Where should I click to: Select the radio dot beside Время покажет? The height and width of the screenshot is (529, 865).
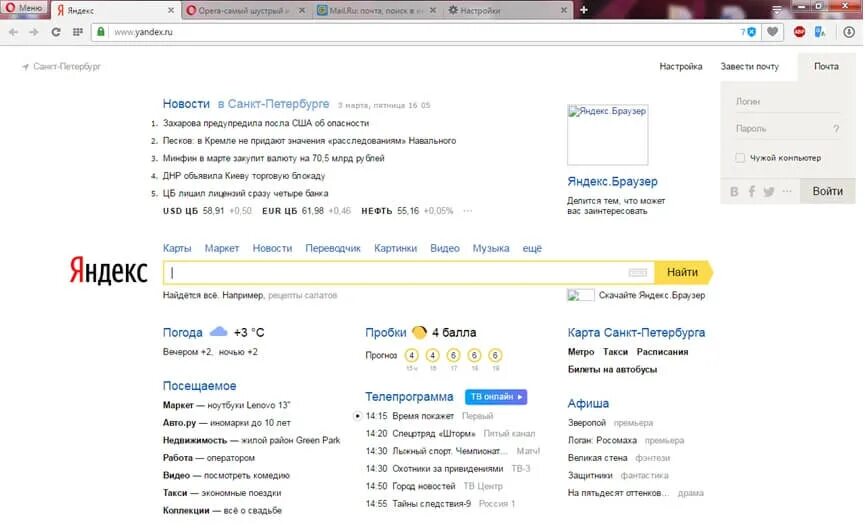(357, 416)
